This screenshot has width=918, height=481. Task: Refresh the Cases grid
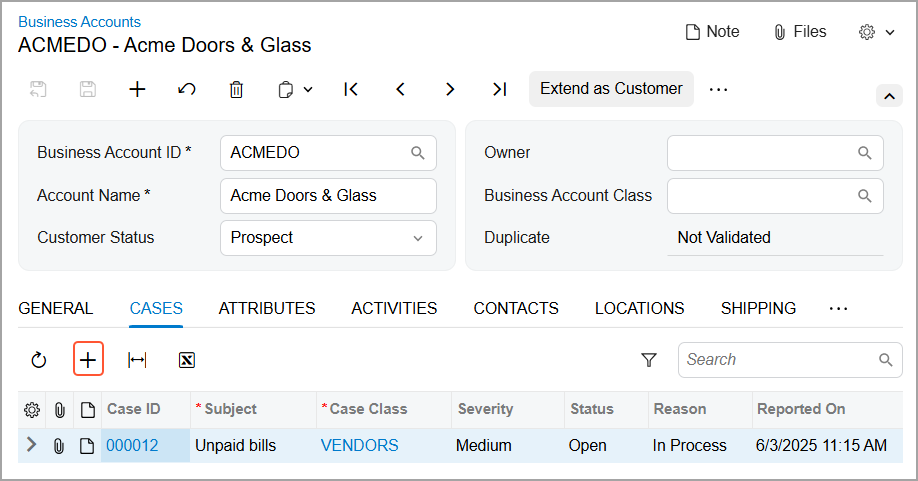(39, 360)
